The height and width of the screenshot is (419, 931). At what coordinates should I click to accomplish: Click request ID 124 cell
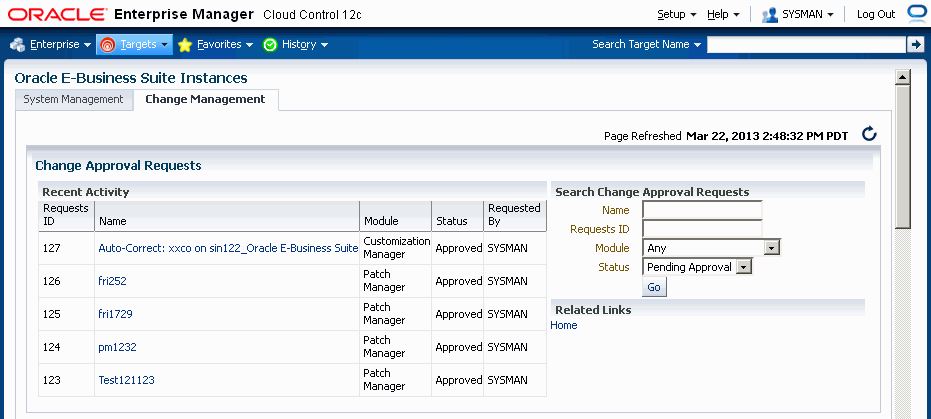point(66,347)
